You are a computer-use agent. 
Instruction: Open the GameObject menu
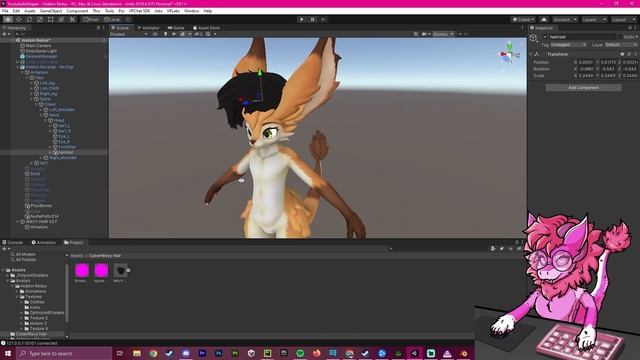point(51,11)
